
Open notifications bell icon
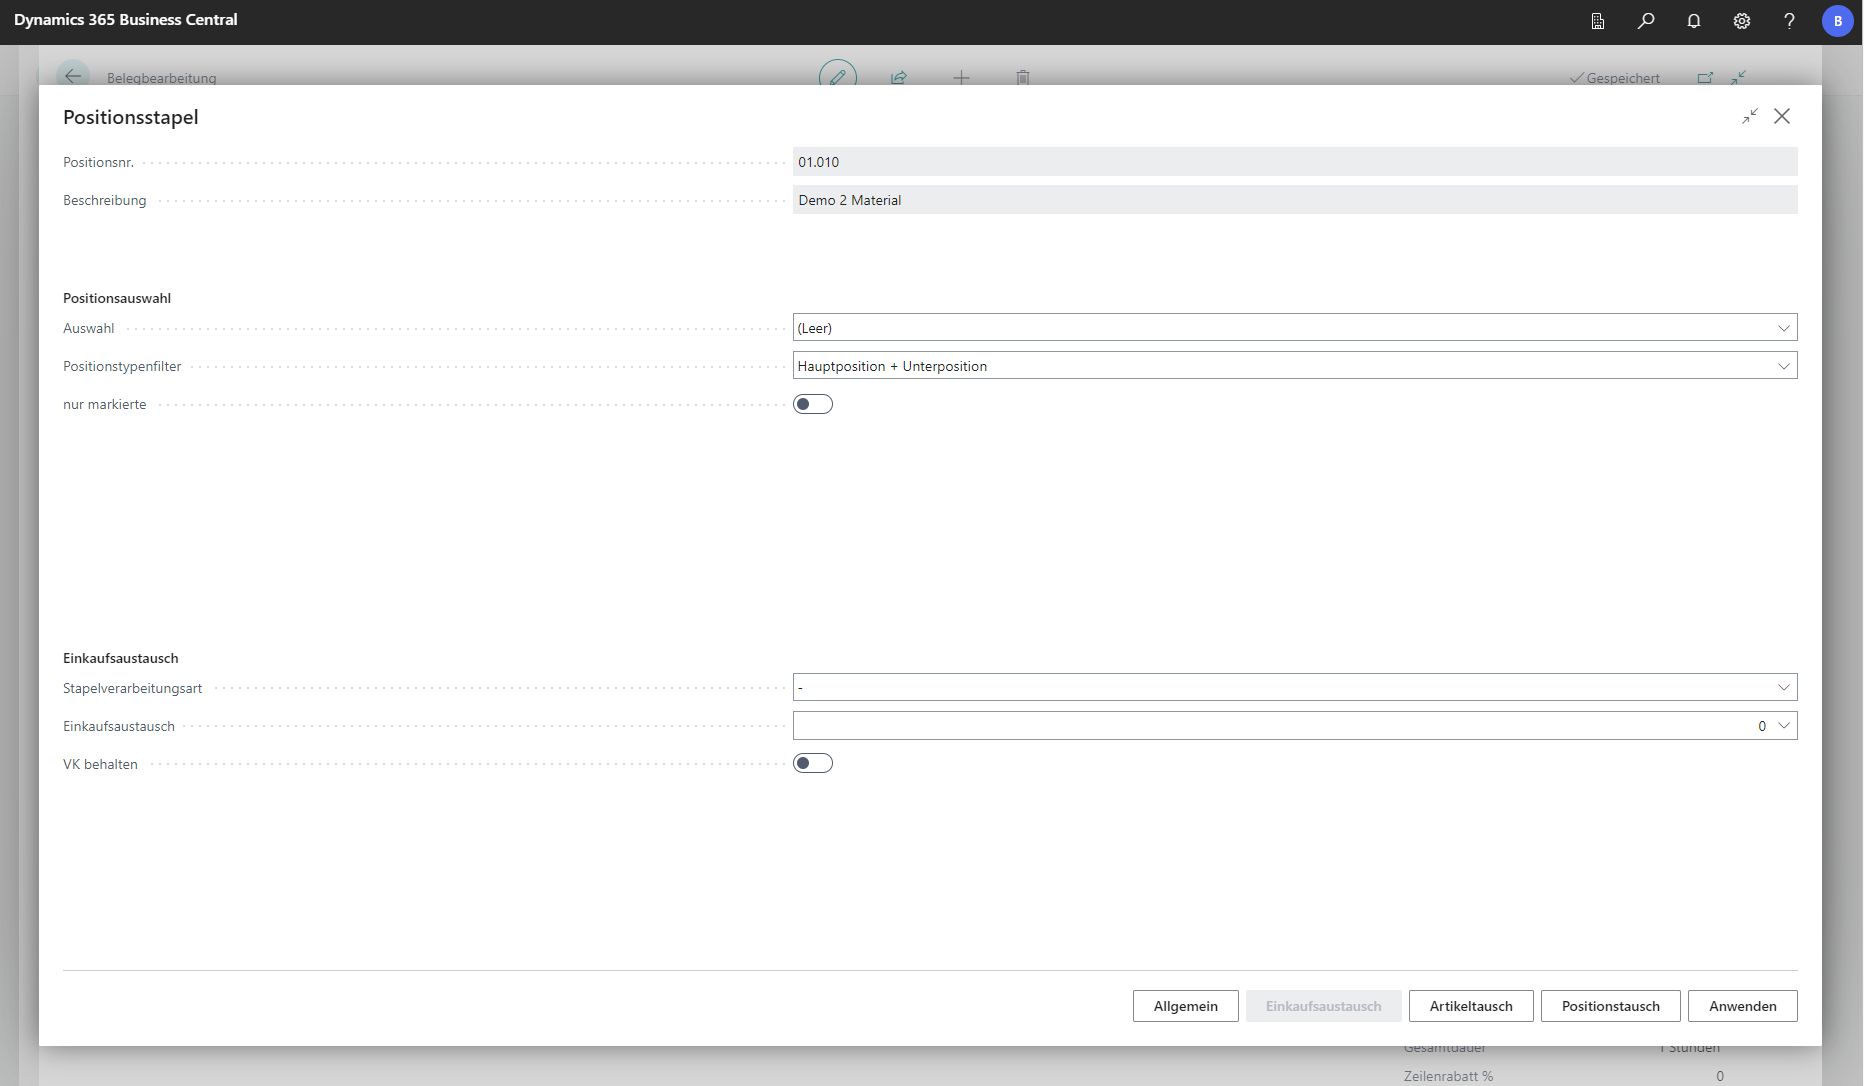pos(1693,21)
